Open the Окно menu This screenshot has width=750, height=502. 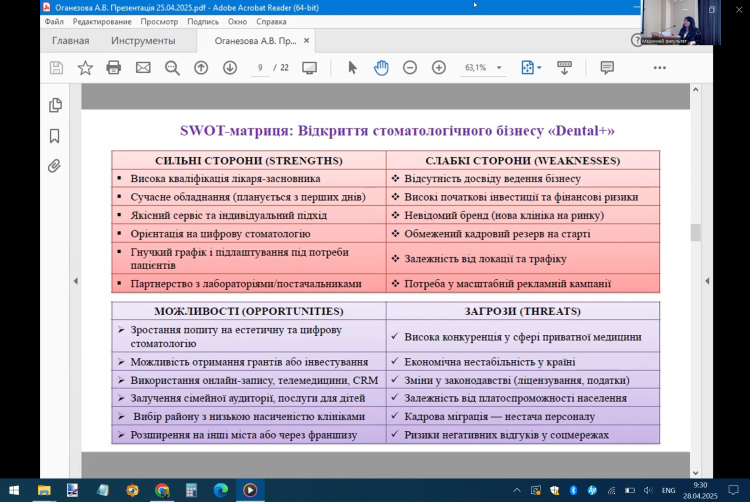237,22
